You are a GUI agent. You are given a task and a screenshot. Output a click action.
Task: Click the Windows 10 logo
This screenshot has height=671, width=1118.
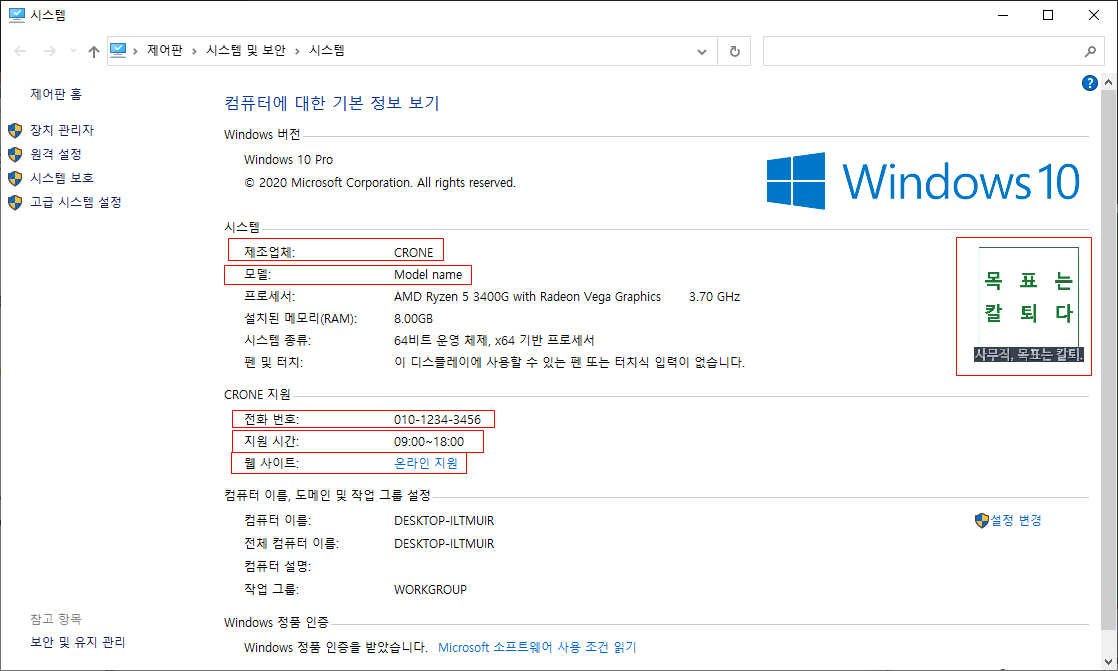[923, 181]
